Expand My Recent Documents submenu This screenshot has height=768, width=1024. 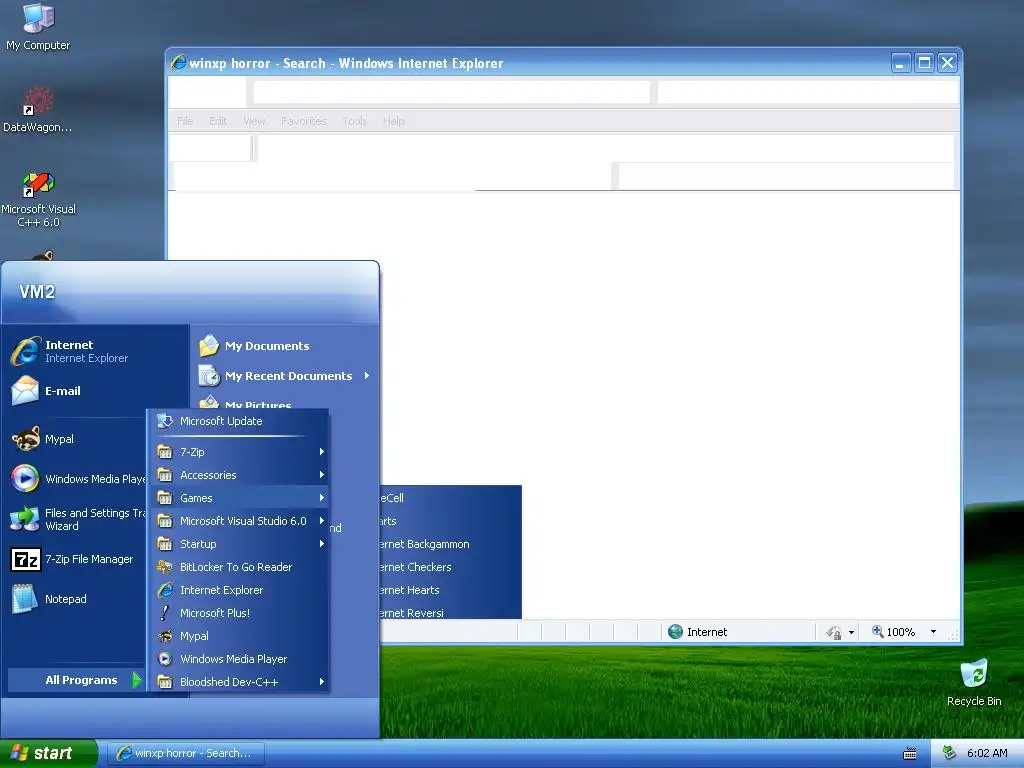[x=285, y=376]
